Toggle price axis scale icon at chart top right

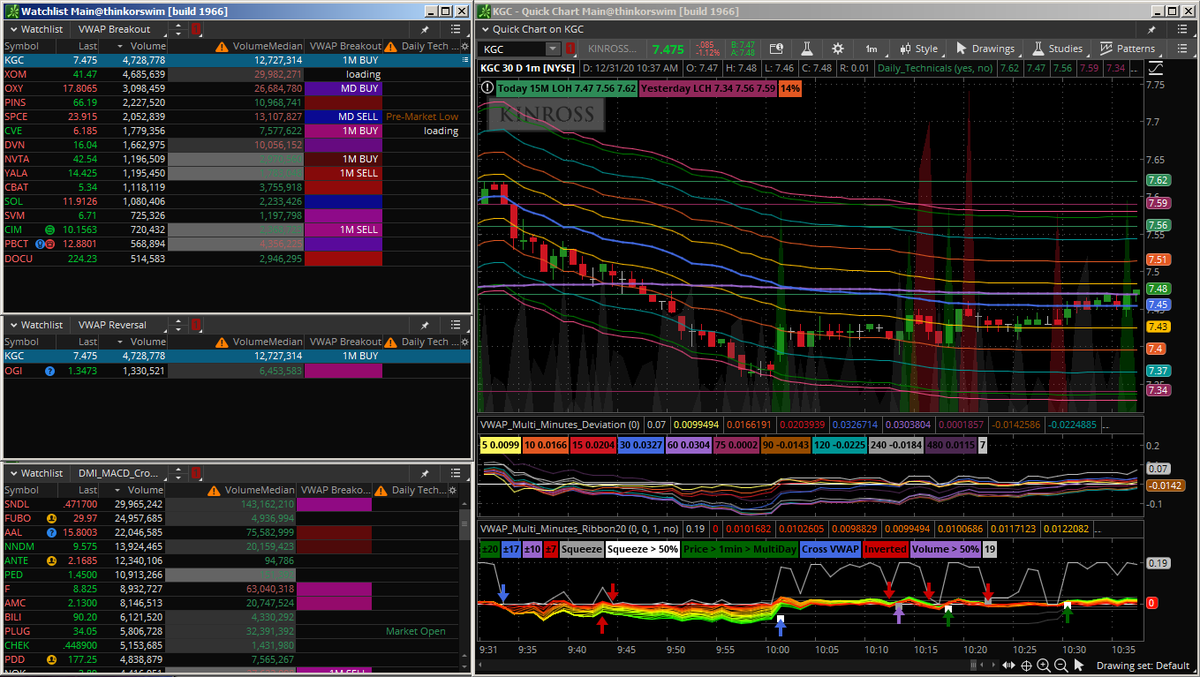click(x=1157, y=68)
